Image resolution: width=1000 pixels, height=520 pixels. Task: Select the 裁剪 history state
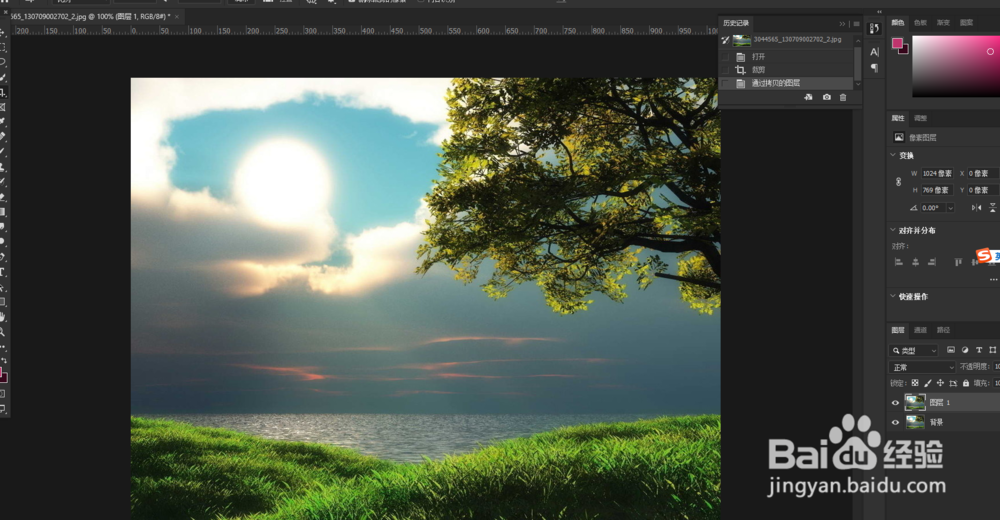point(785,70)
